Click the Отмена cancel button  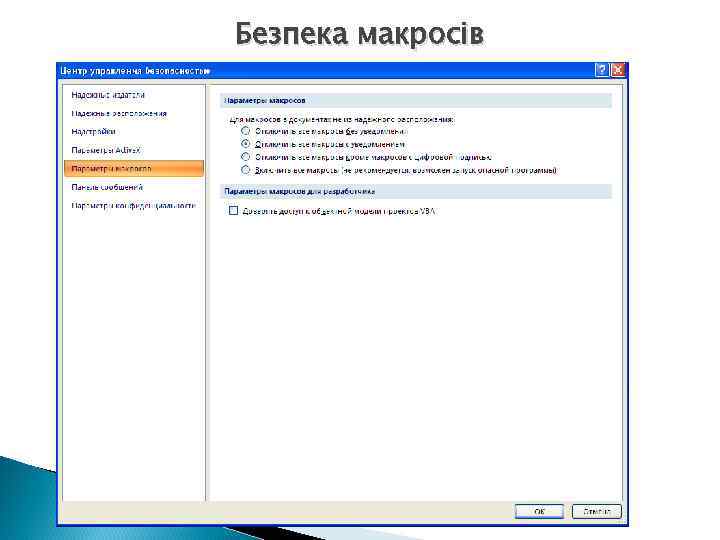coord(596,511)
